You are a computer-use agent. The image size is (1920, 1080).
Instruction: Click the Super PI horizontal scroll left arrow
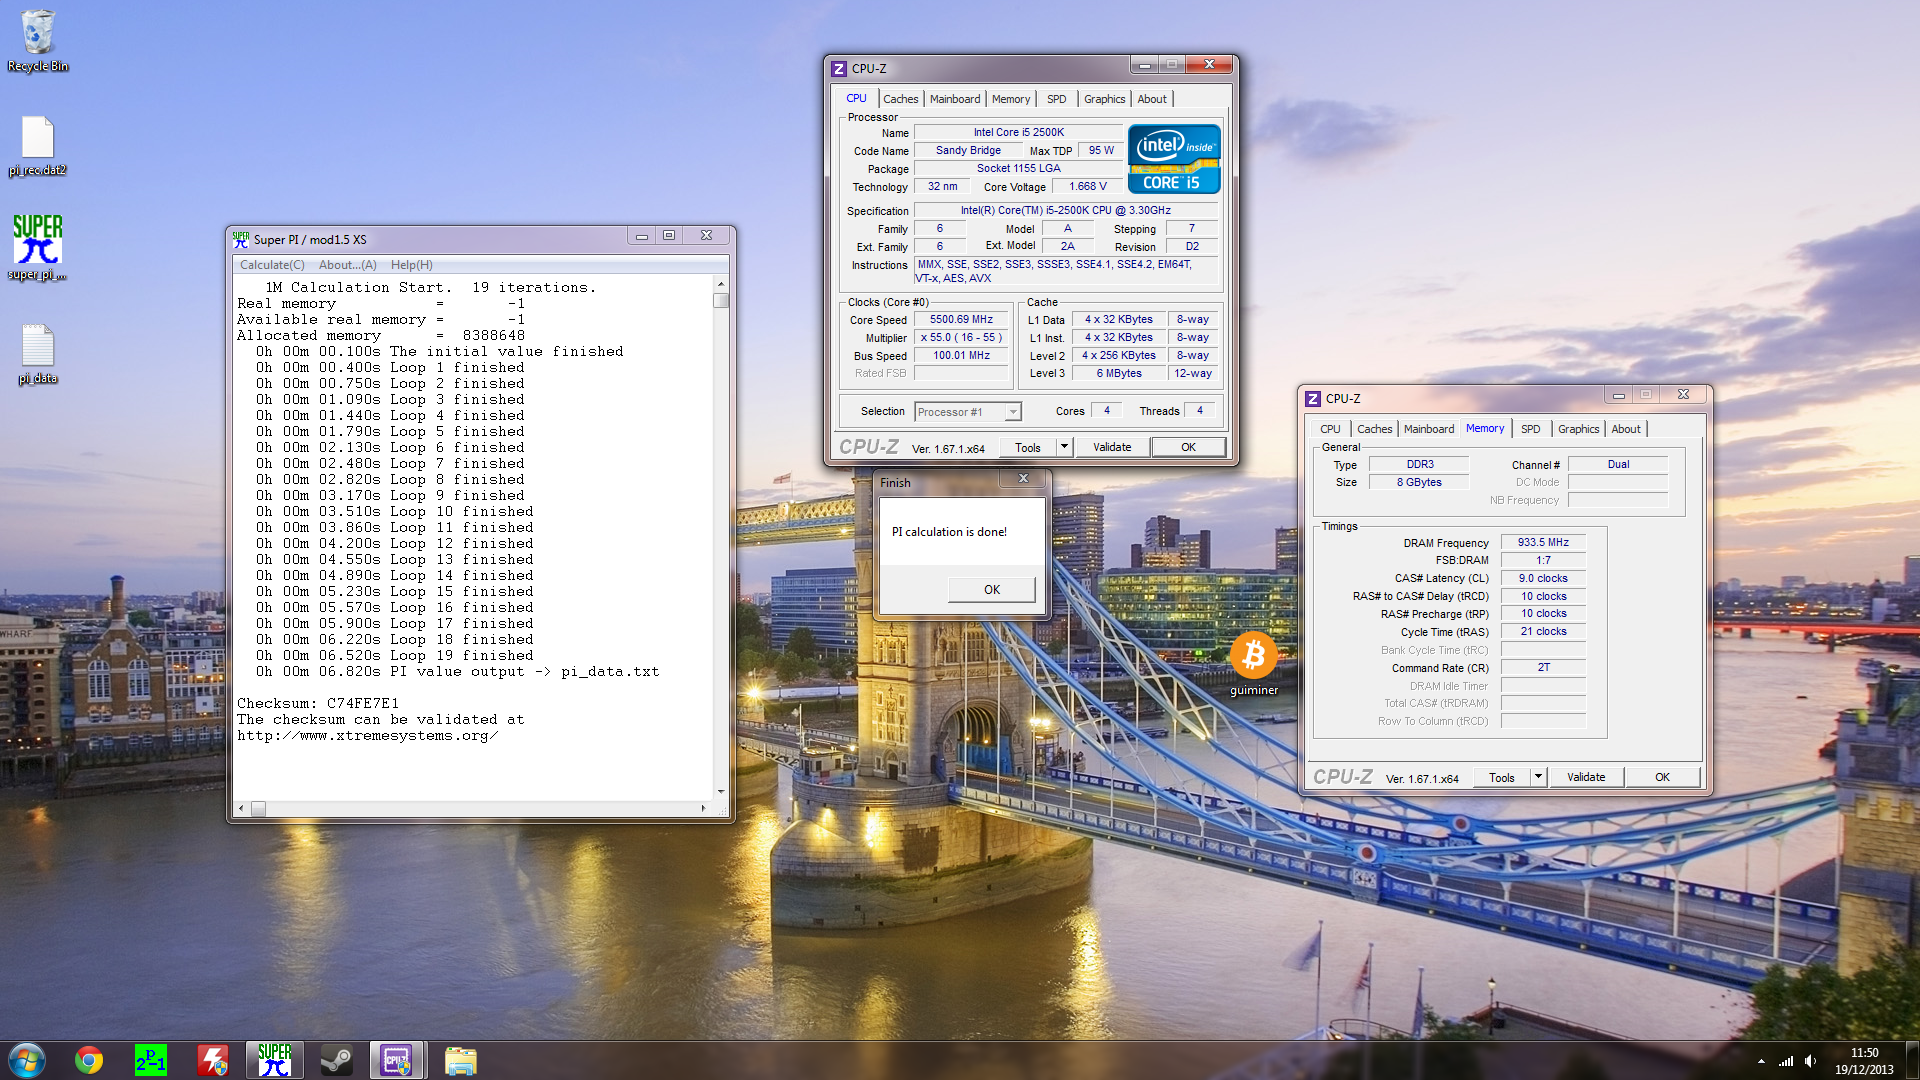click(241, 808)
